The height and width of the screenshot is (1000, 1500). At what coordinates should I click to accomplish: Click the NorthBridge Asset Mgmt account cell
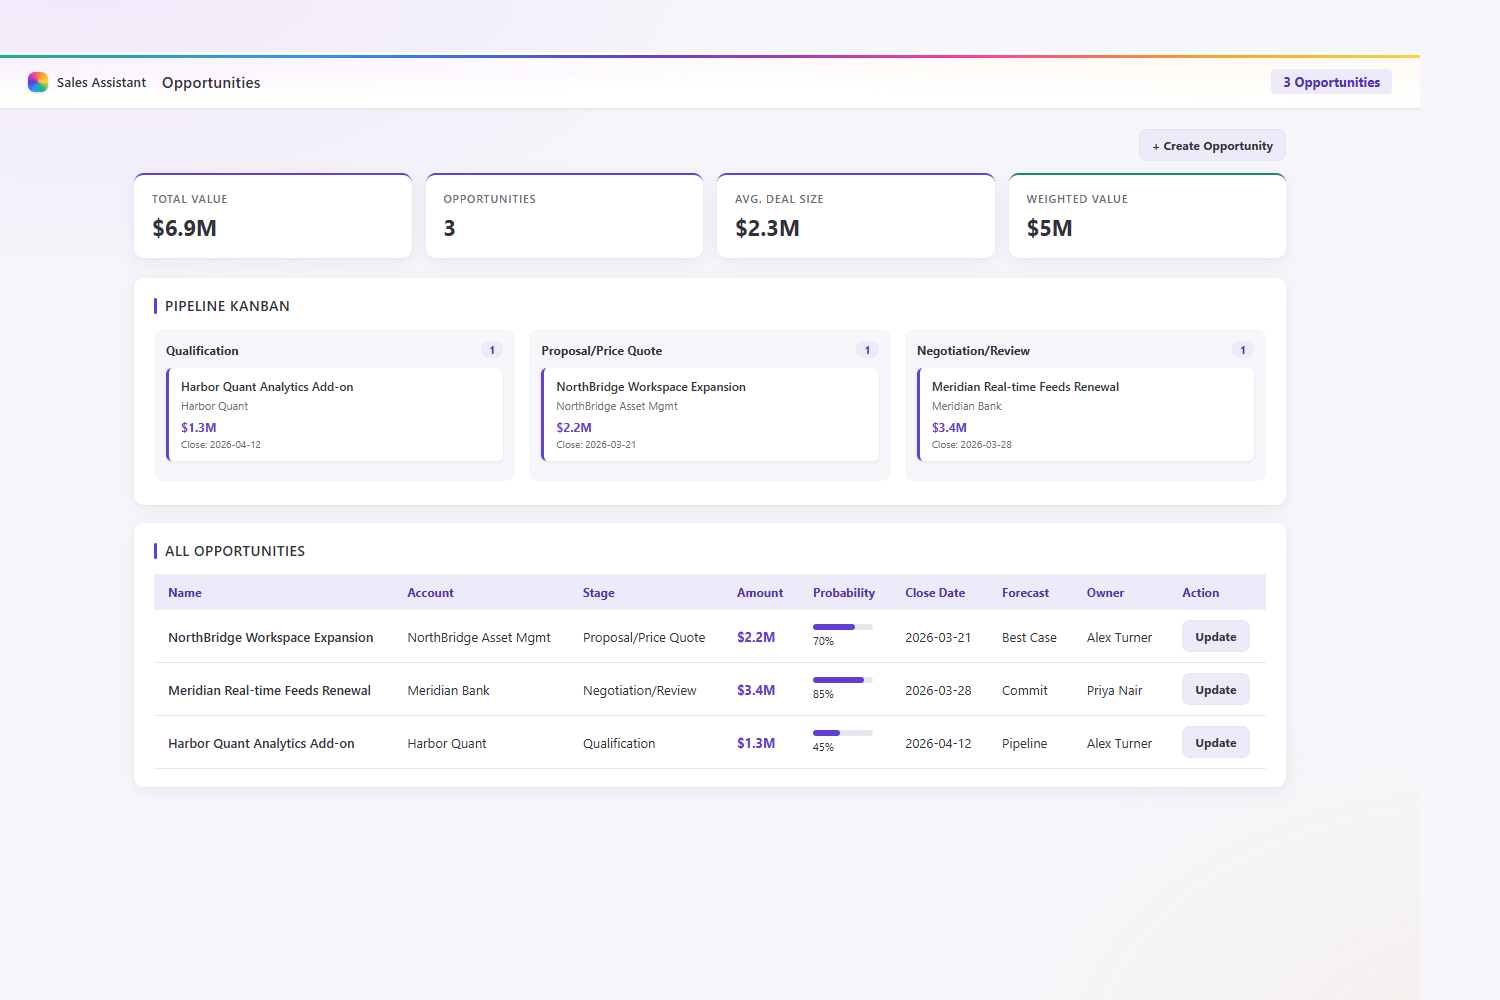tap(479, 637)
